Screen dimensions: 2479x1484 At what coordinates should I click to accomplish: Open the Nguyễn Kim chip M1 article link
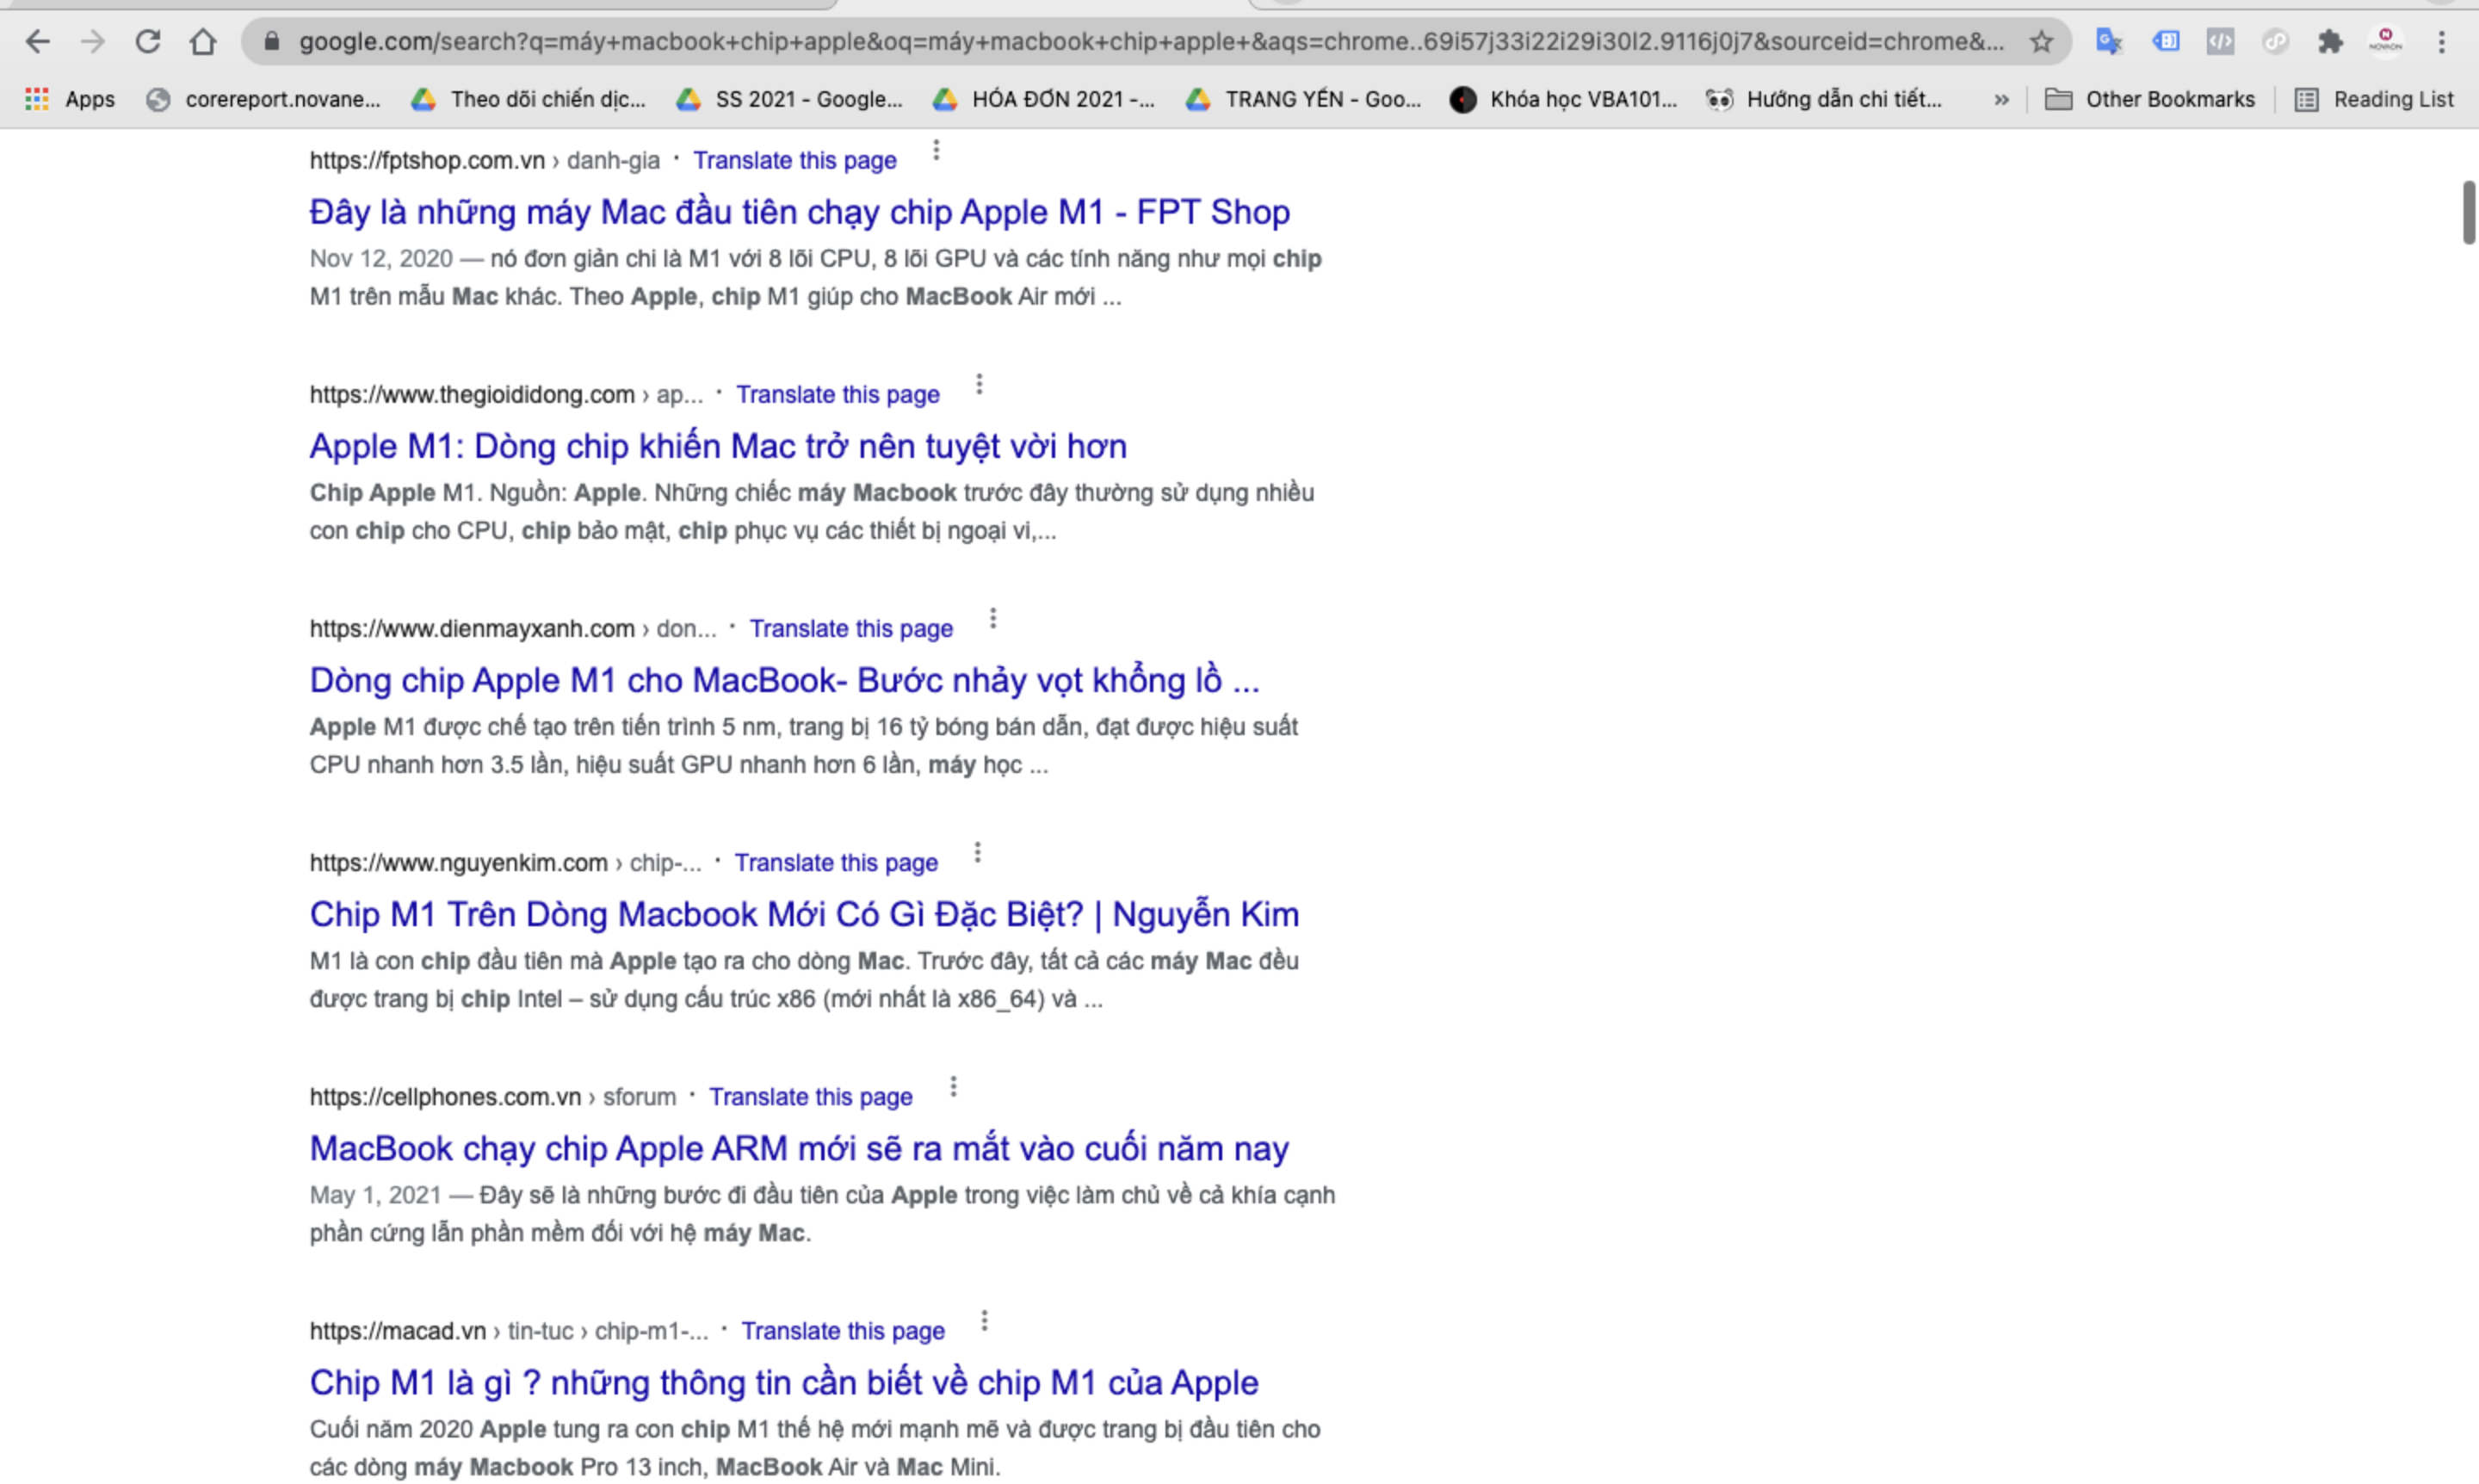tap(805, 913)
